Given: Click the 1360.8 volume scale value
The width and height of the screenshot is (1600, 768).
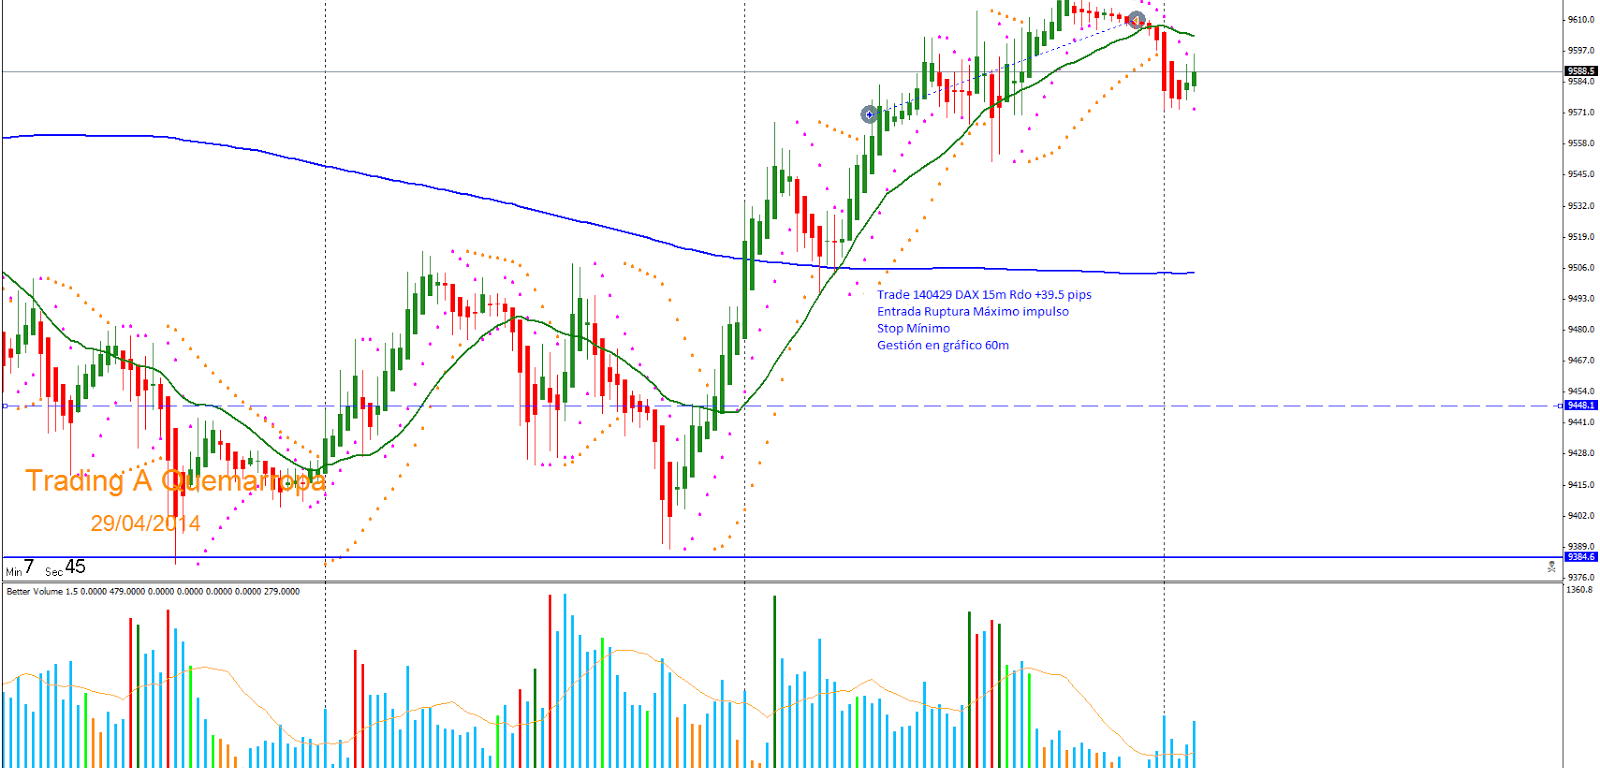Looking at the screenshot, I should click(1580, 590).
